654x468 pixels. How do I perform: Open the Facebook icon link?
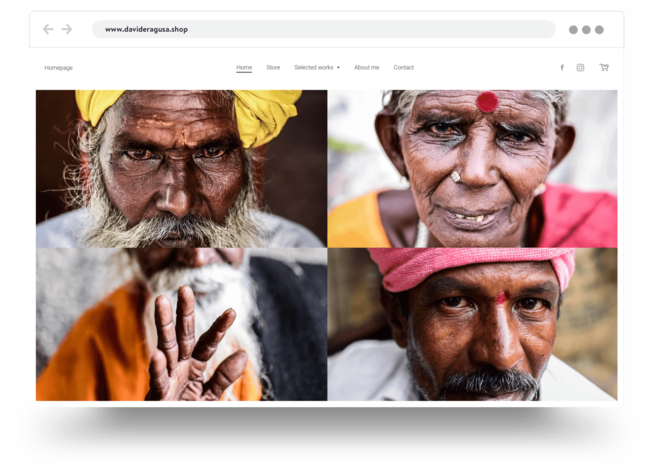click(x=562, y=68)
